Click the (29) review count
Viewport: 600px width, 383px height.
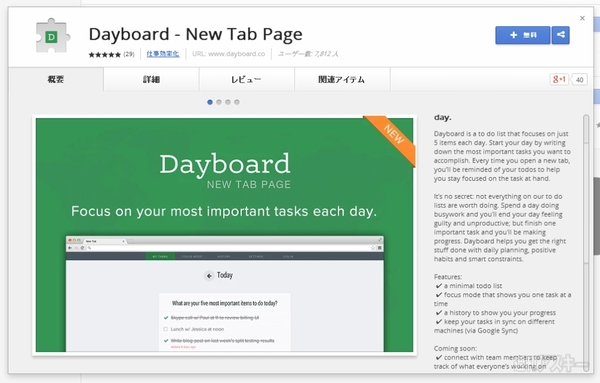tap(129, 54)
